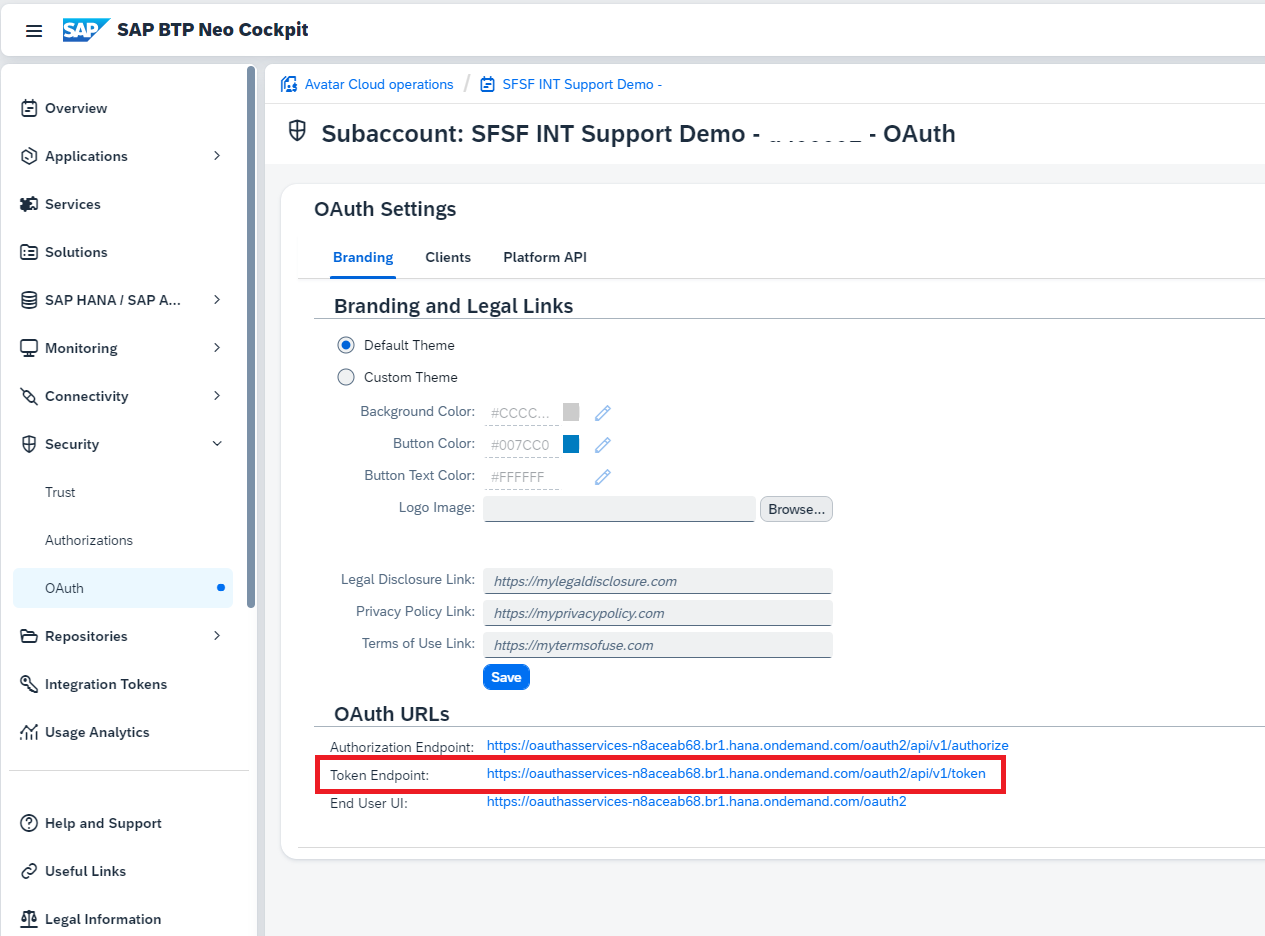Open the Token Endpoint URL
Viewport: 1265px width, 936px height.
pos(736,773)
